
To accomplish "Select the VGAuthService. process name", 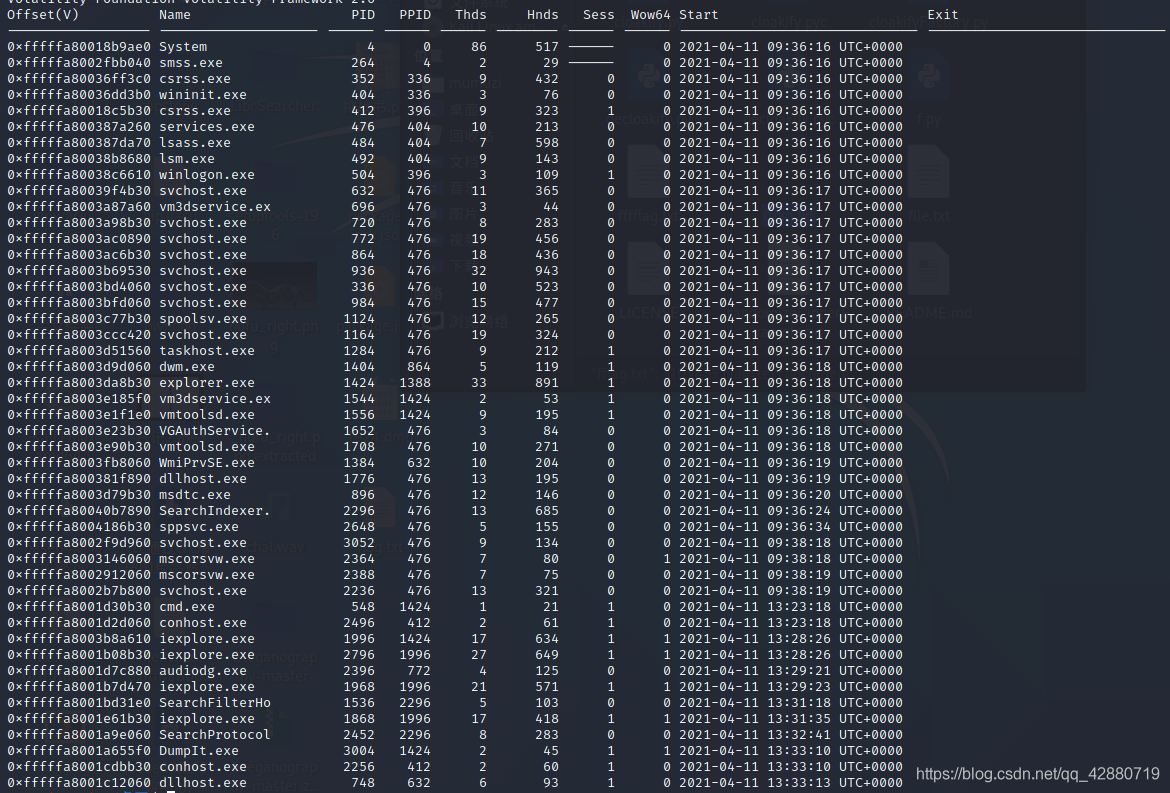I will (215, 430).
